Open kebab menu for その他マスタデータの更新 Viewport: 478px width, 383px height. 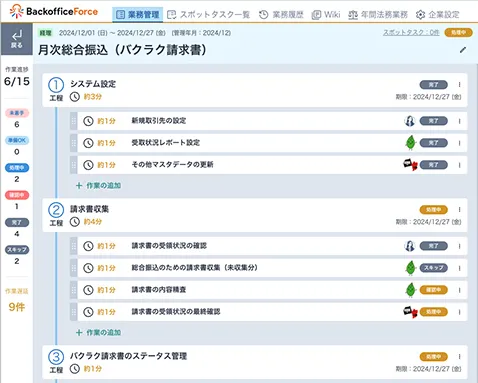(x=459, y=165)
